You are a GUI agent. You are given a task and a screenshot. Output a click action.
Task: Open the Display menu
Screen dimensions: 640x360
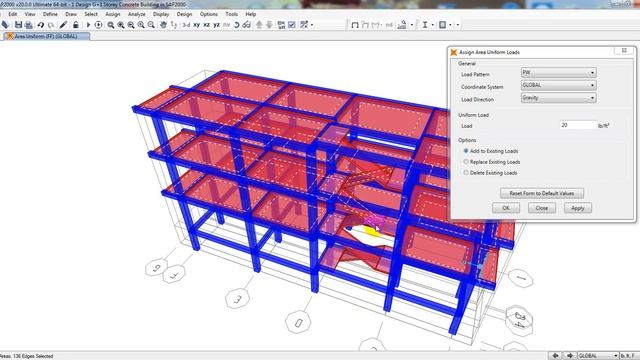[x=161, y=14]
